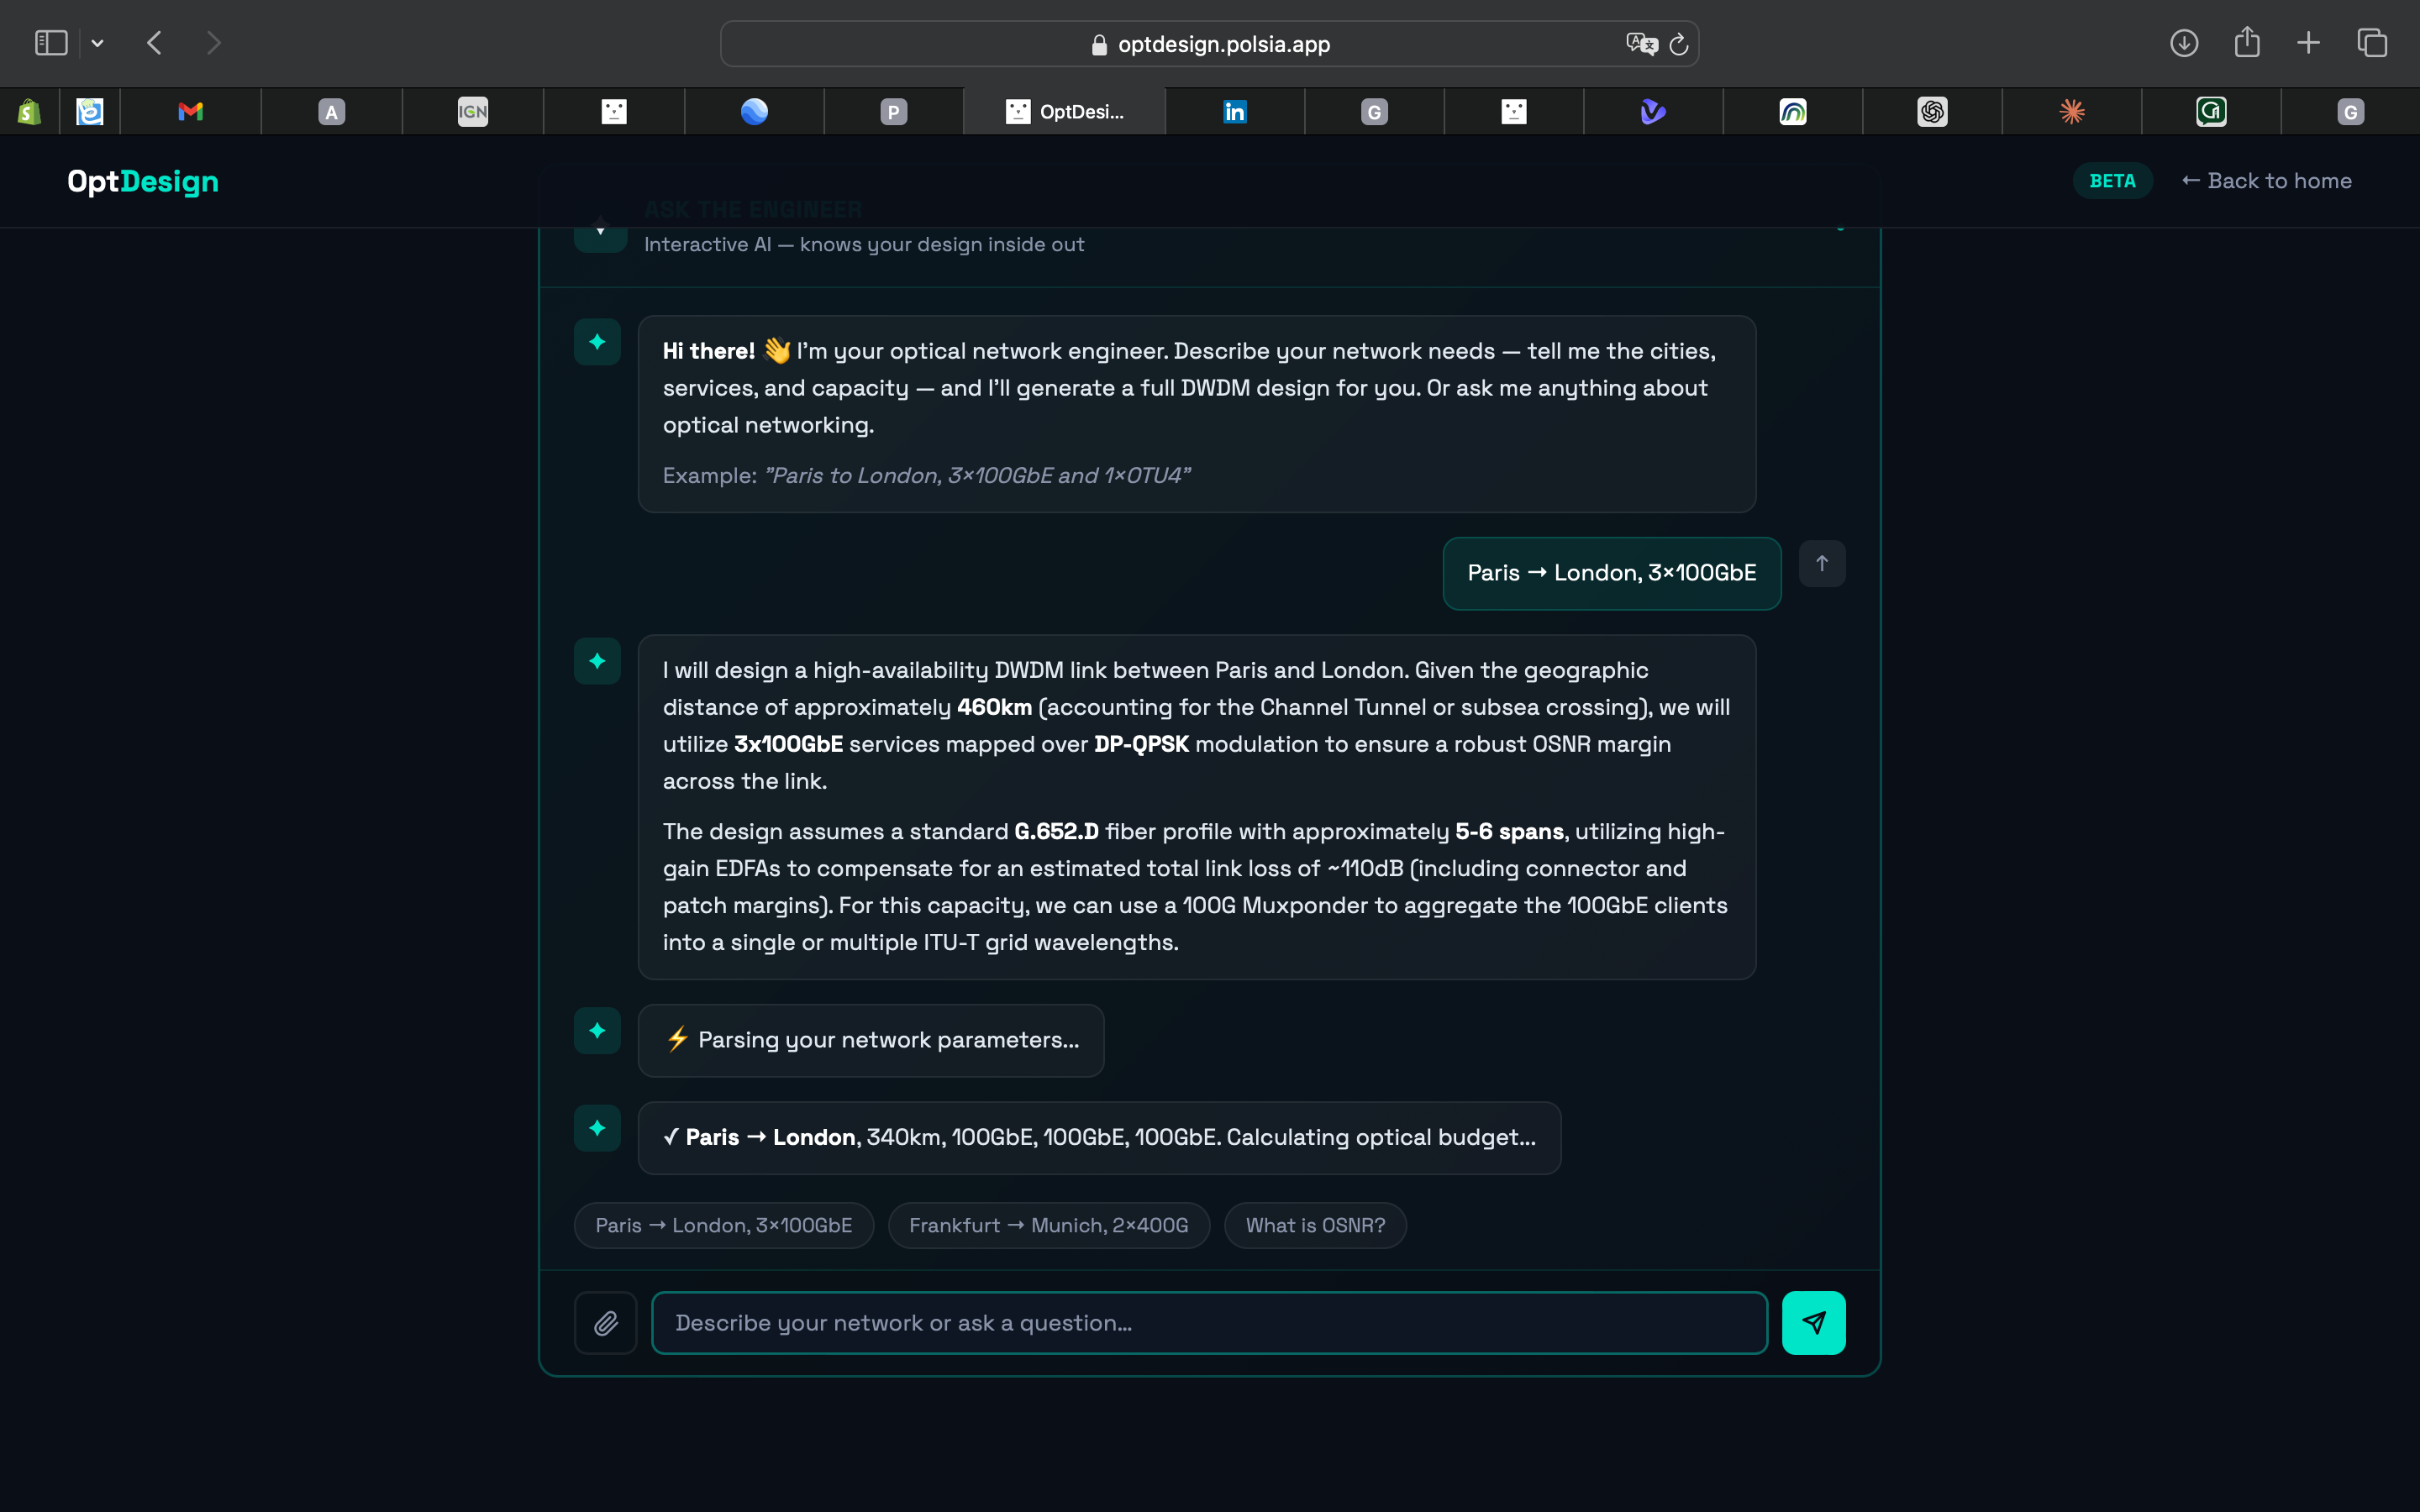2420x1512 pixels.
Task: Open the sidebar options chevron dropdown
Action: coord(97,43)
